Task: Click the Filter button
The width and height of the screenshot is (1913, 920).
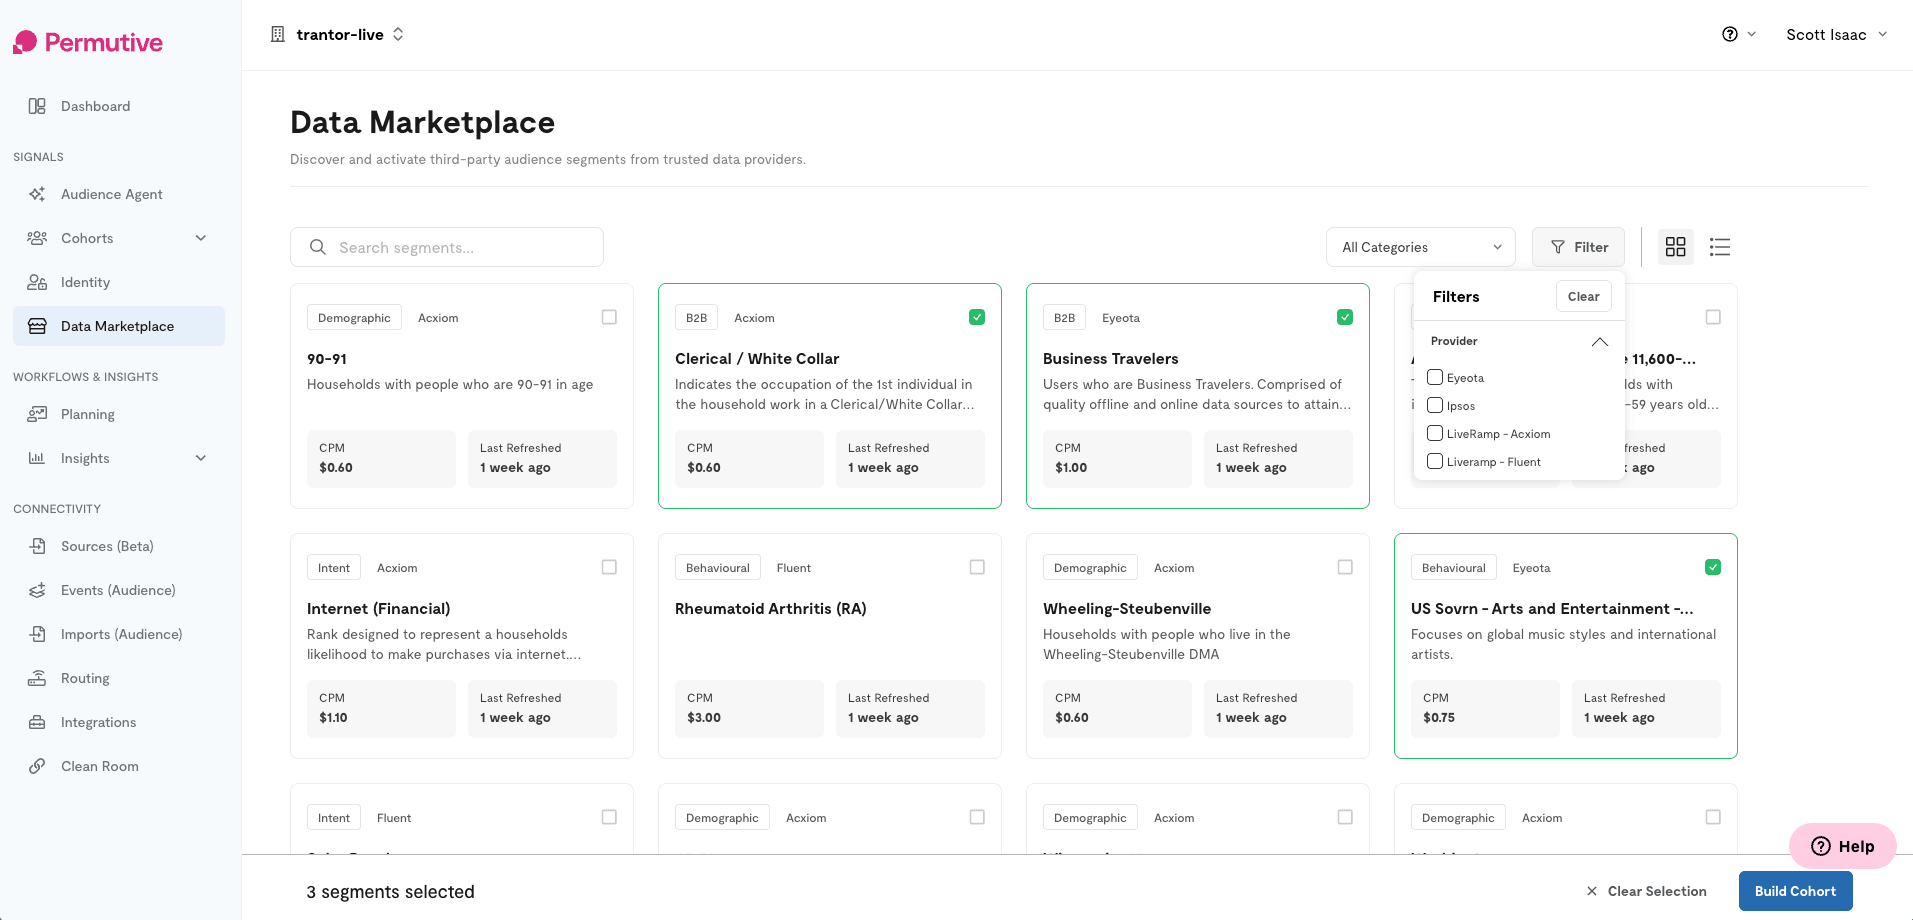Action: tap(1579, 247)
